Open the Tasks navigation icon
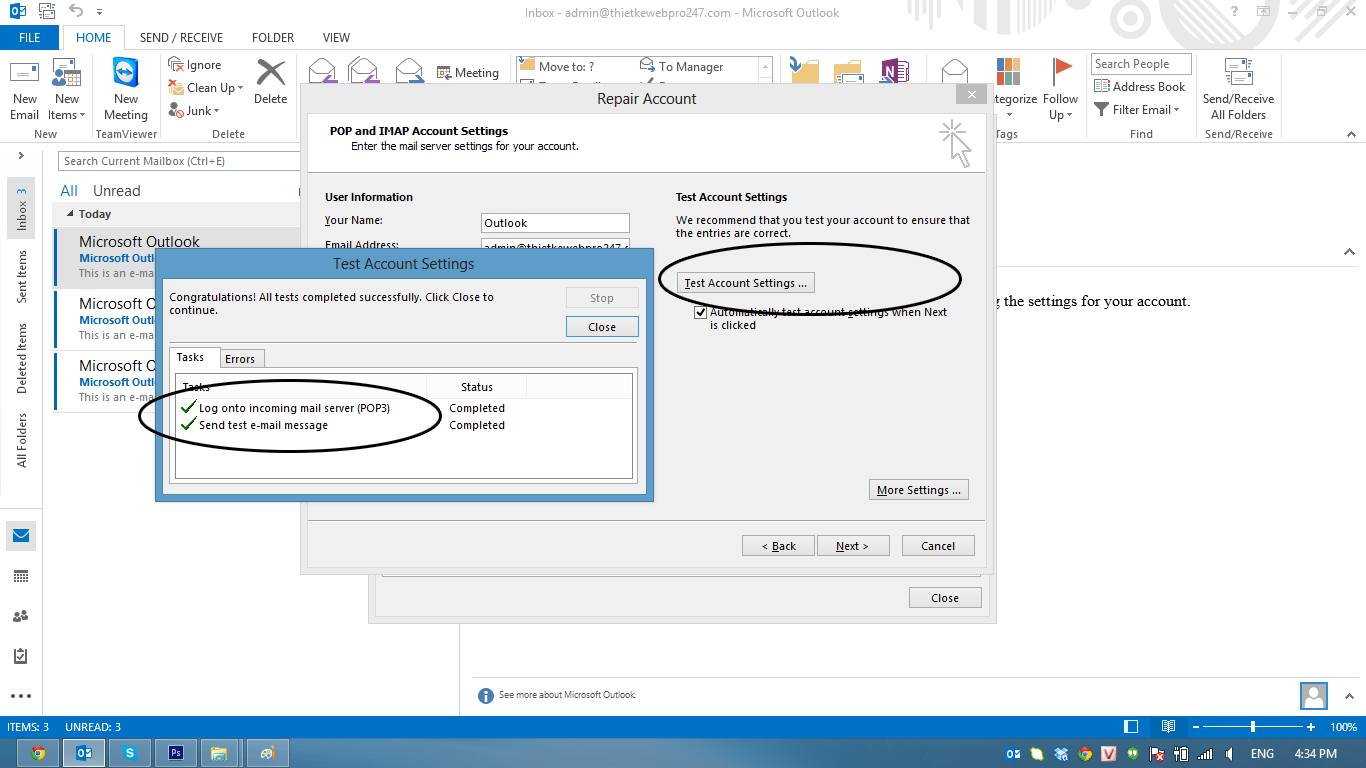 tap(21, 656)
